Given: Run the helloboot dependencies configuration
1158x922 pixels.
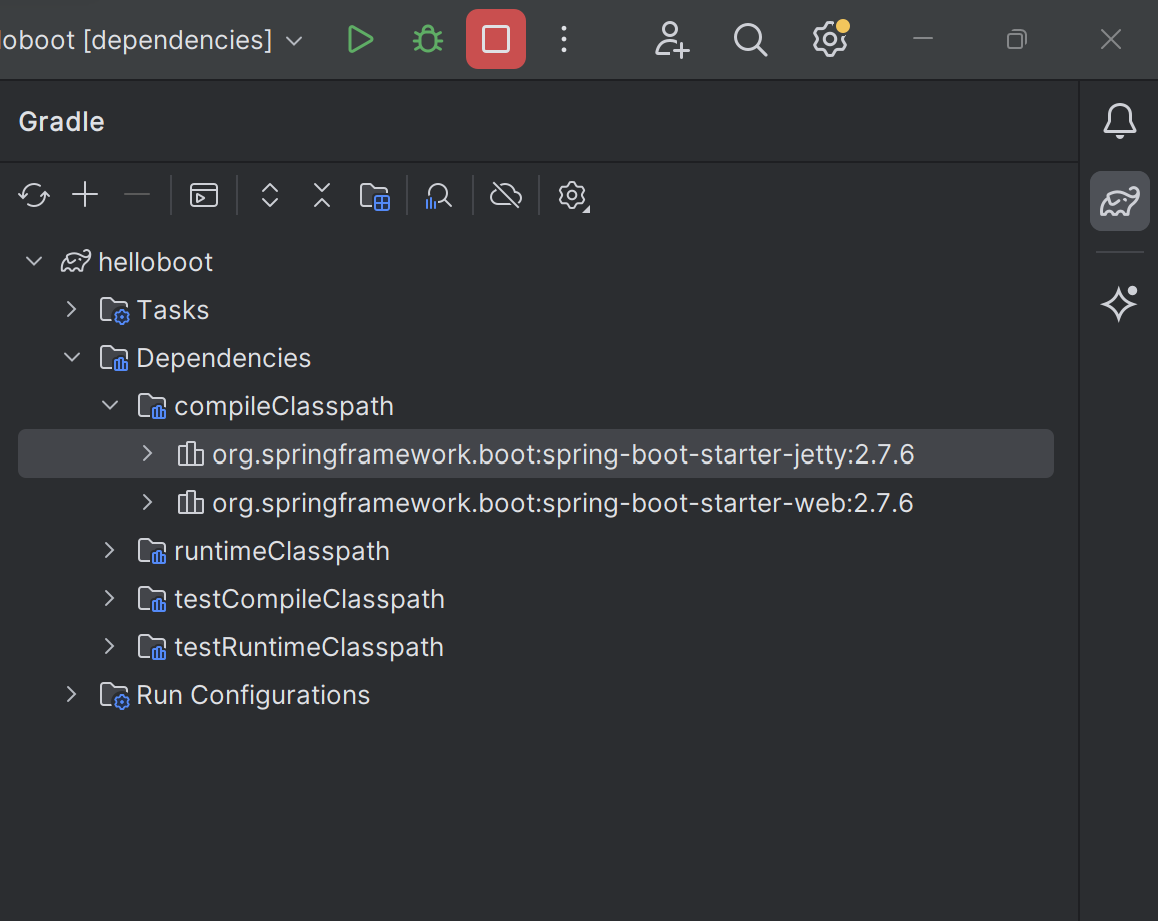Looking at the screenshot, I should [360, 39].
